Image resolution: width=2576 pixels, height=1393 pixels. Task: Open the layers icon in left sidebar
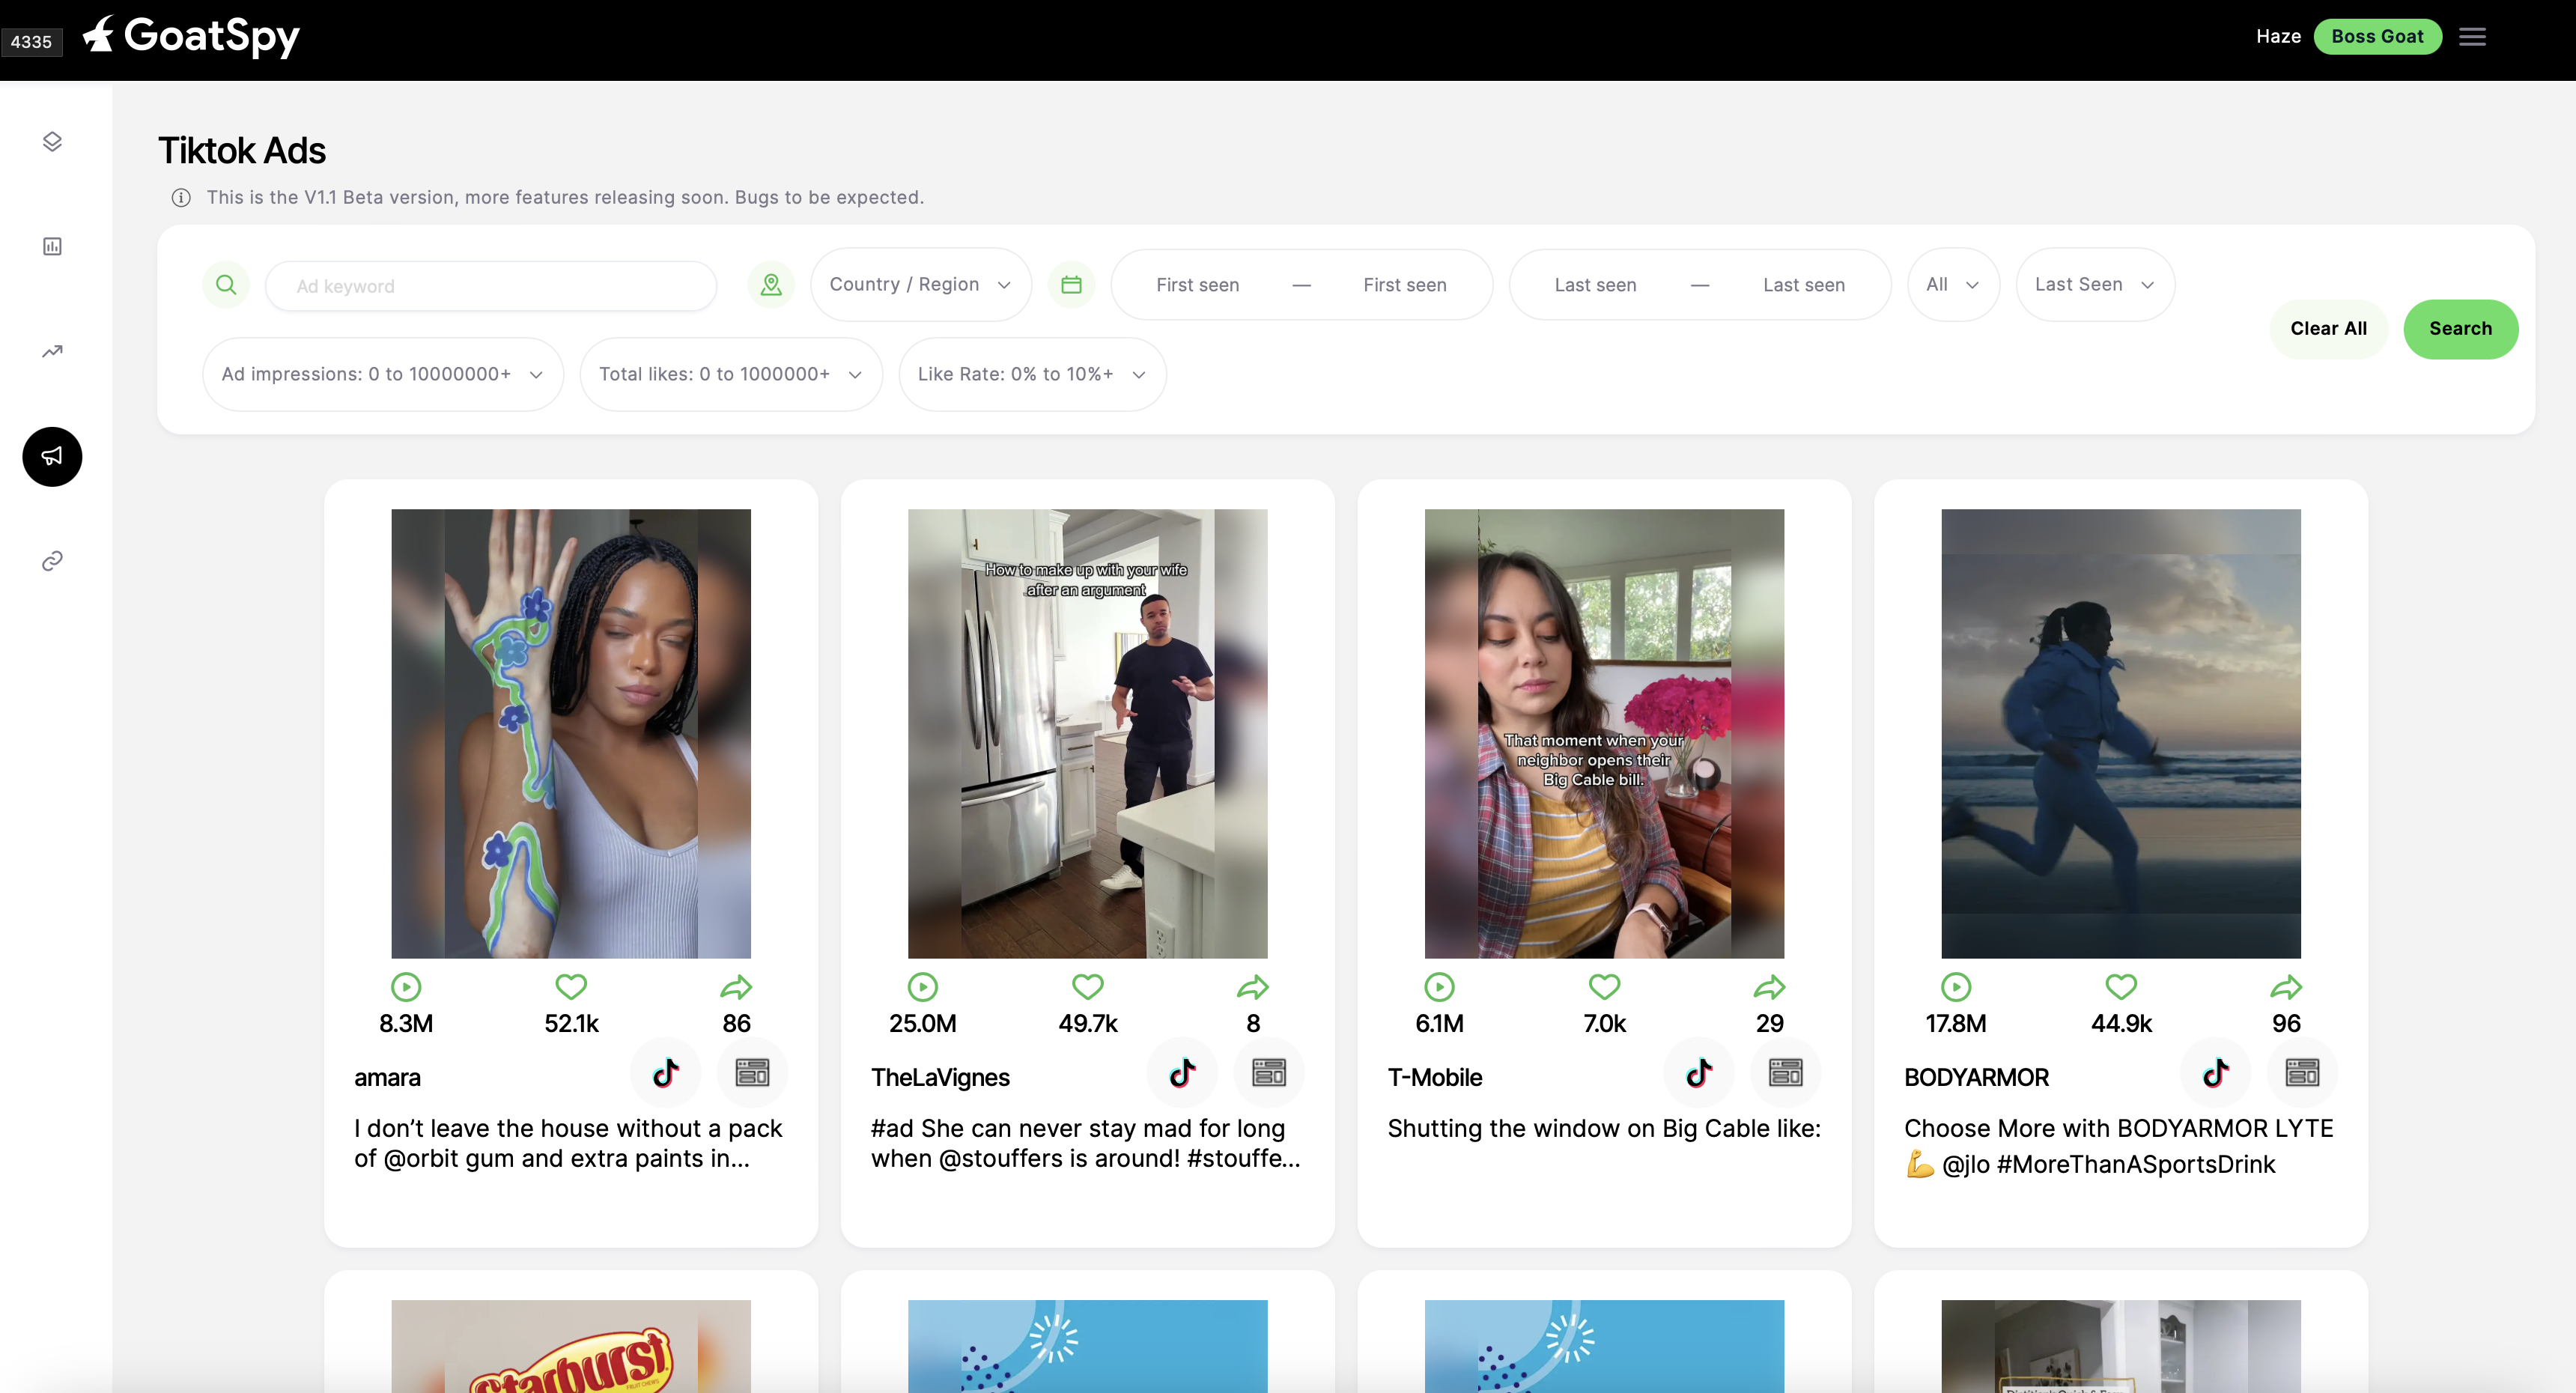(52, 142)
